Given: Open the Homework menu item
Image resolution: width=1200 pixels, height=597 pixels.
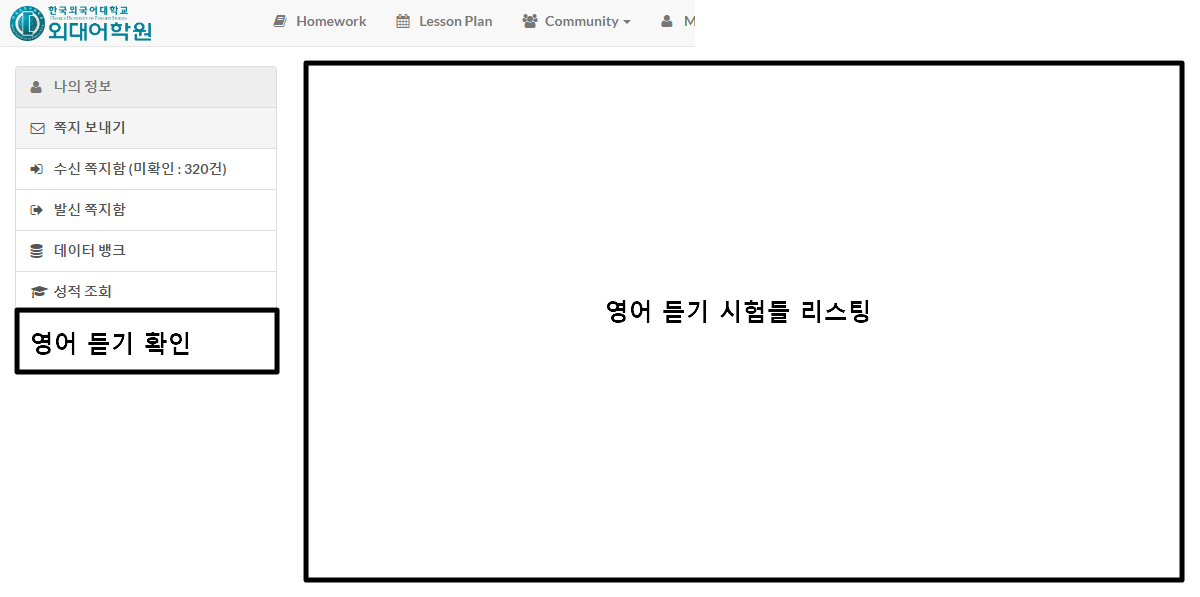Looking at the screenshot, I should point(320,21).
